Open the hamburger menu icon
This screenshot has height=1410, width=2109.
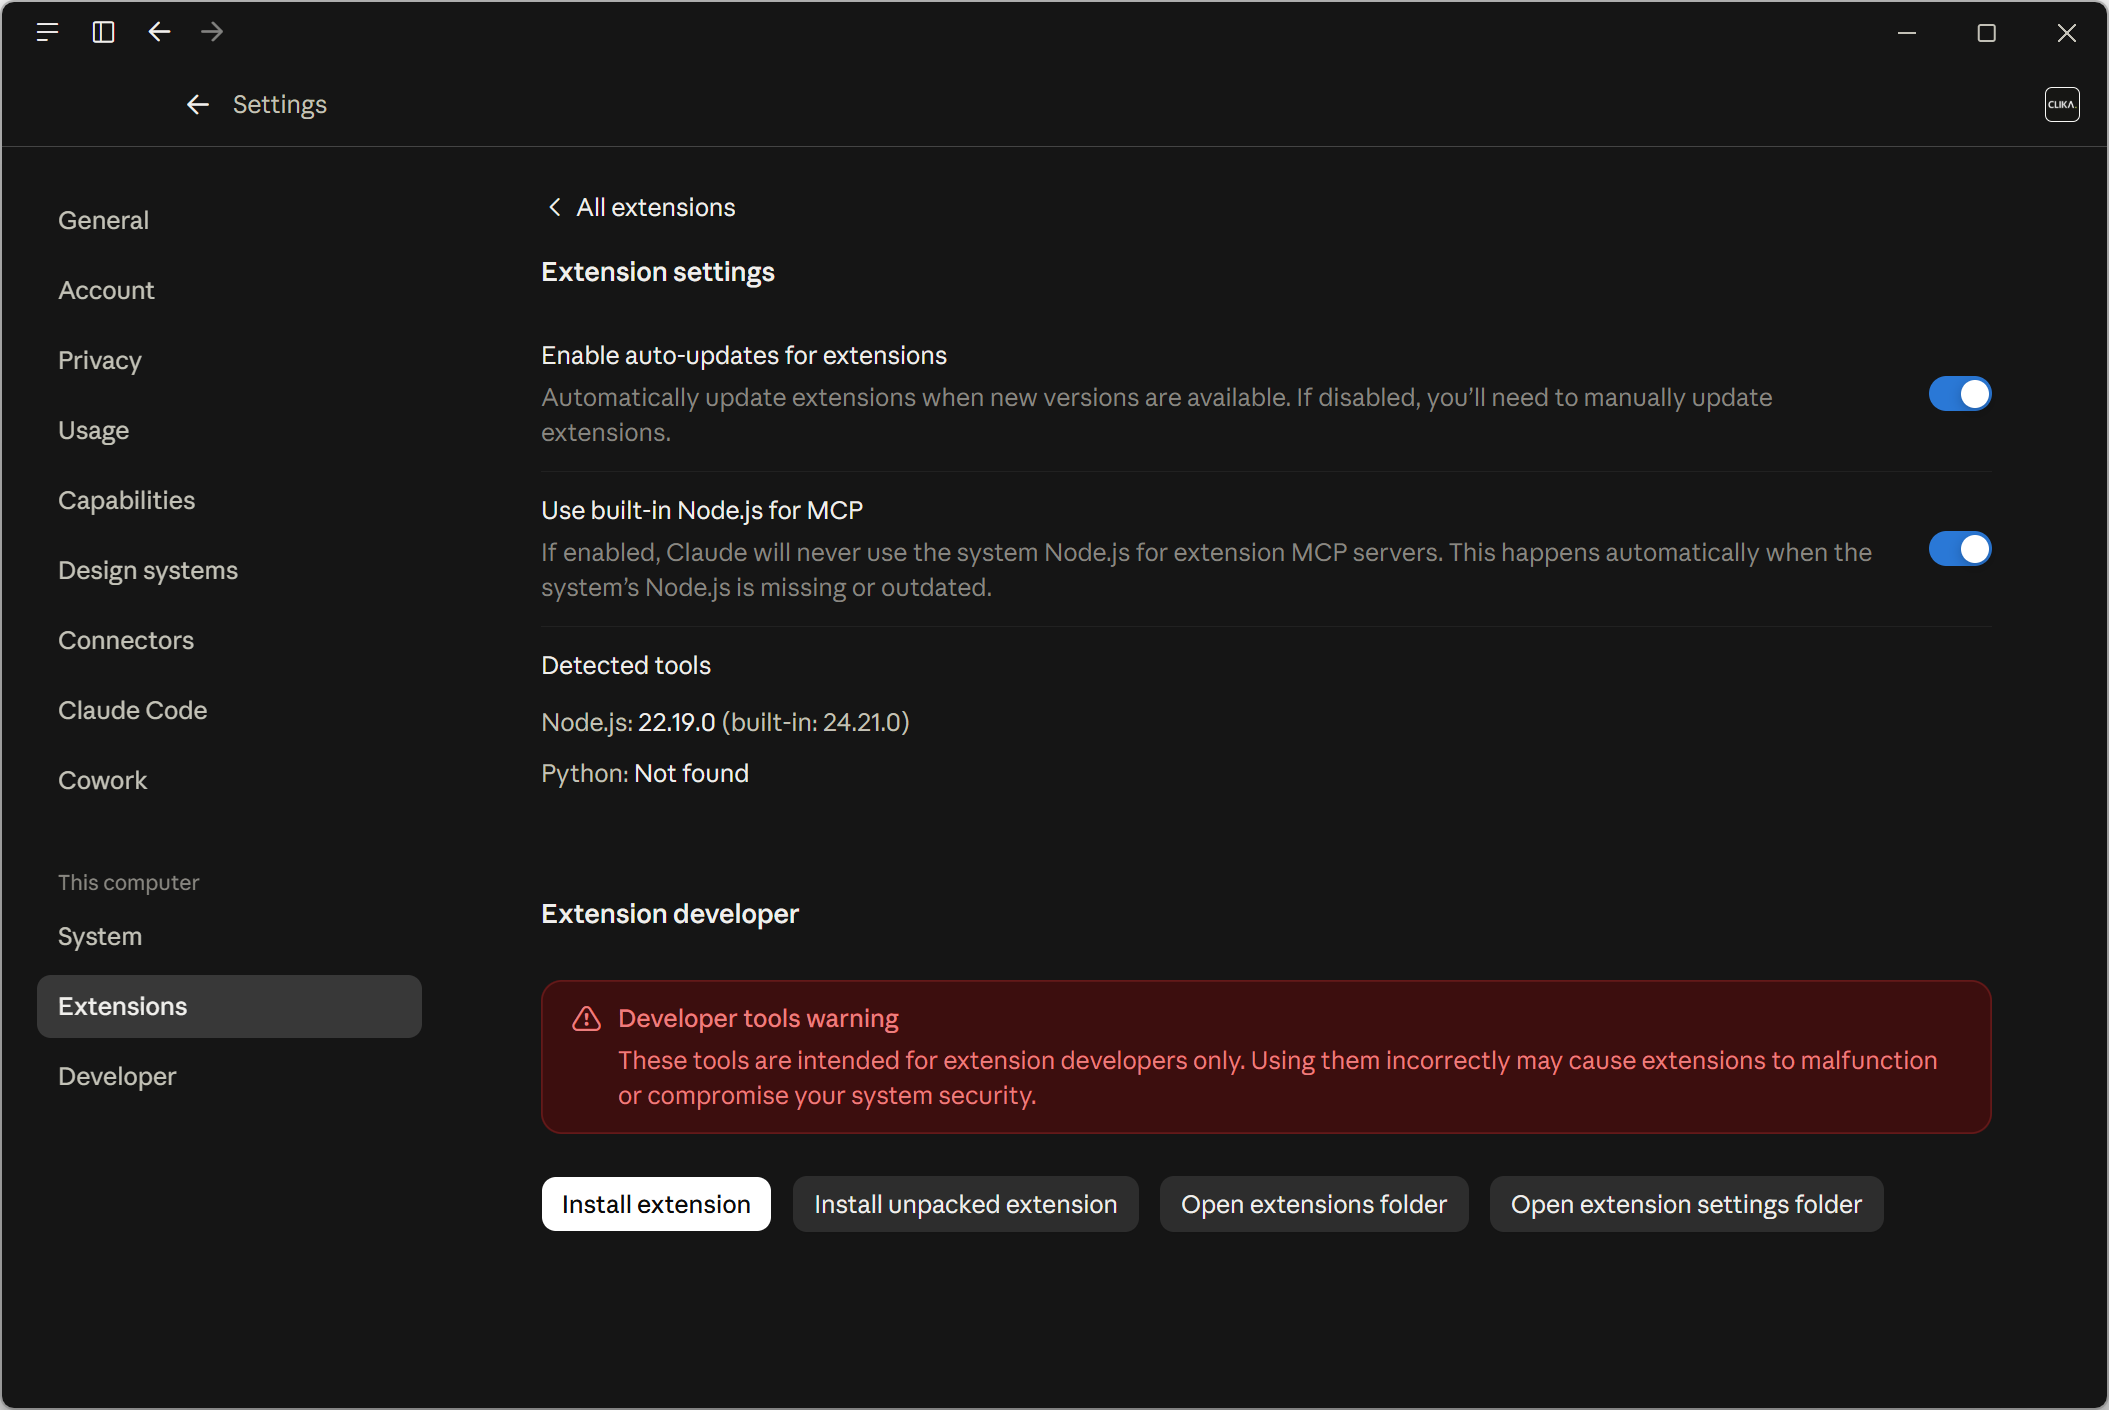pos(47,32)
